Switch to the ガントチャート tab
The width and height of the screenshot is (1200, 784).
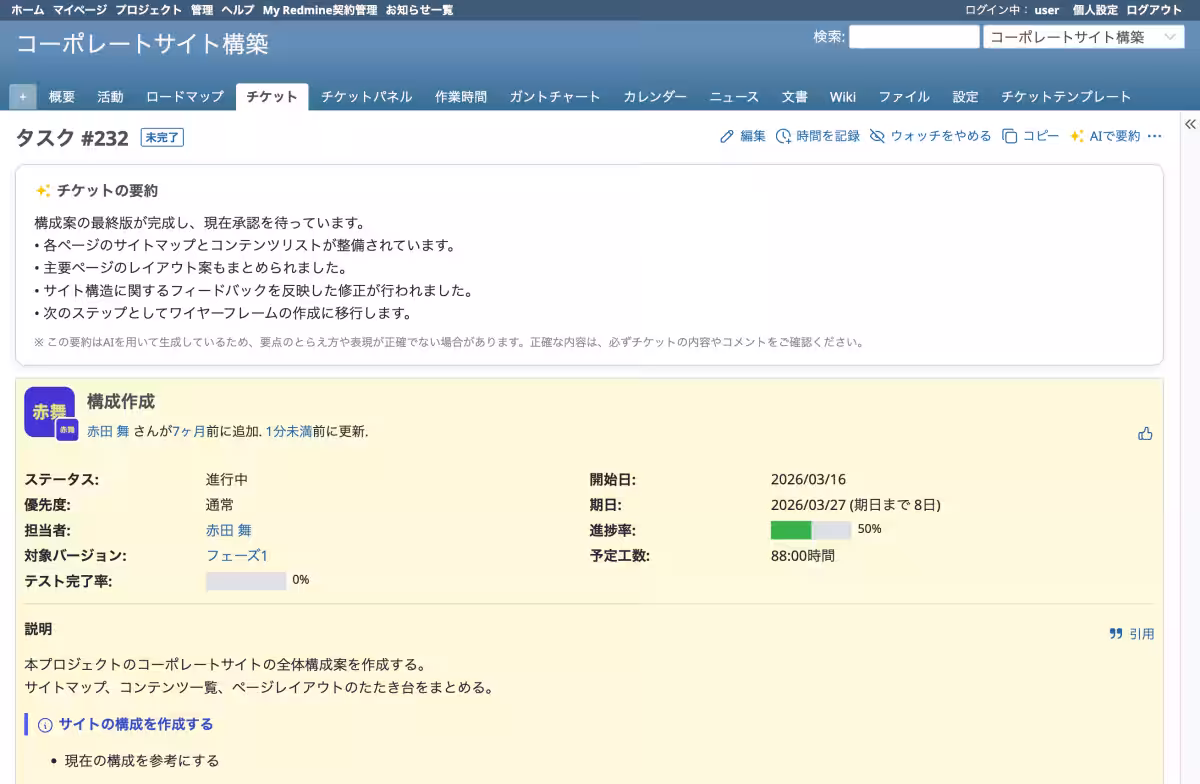(x=557, y=96)
